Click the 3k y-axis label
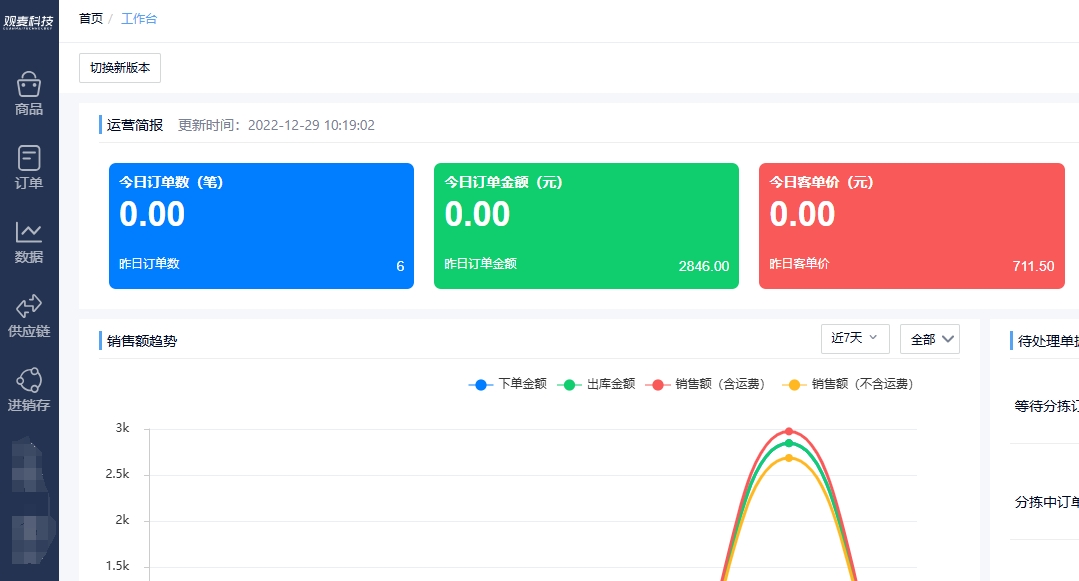Screen dimensions: 1079x581 tap(122, 427)
